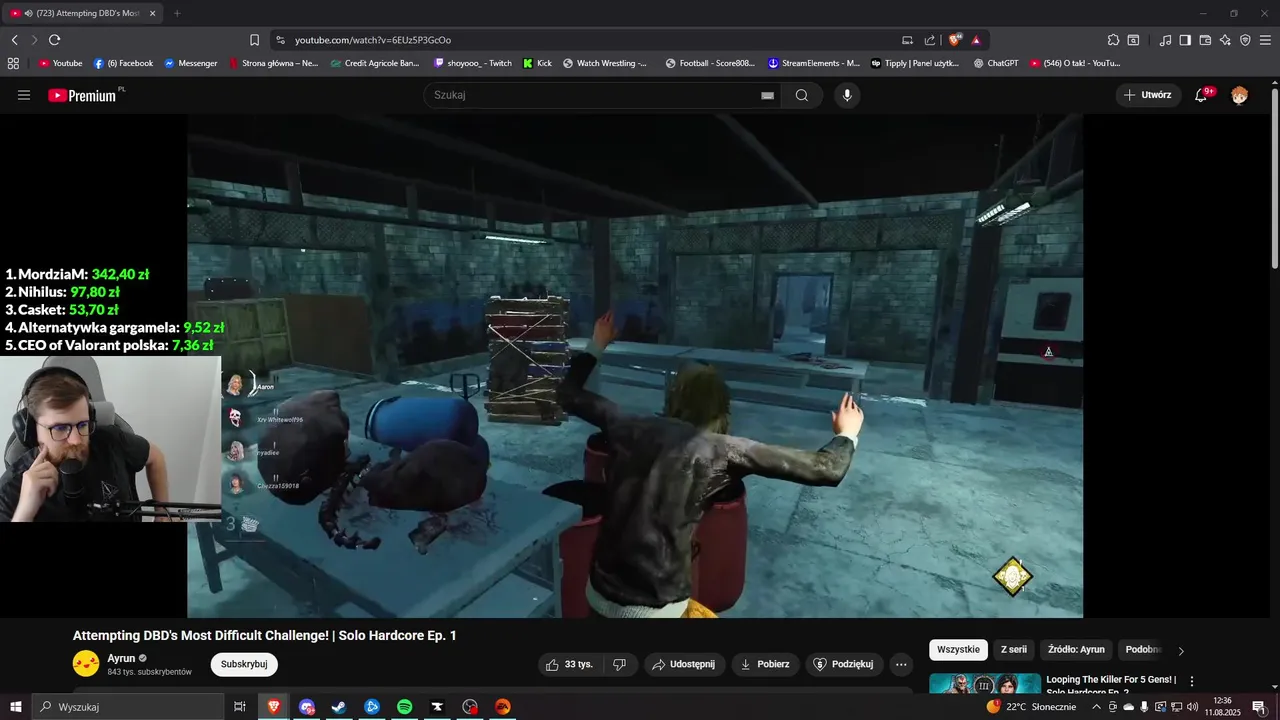Click Pobierz download button
The image size is (1280, 720).
[765, 664]
